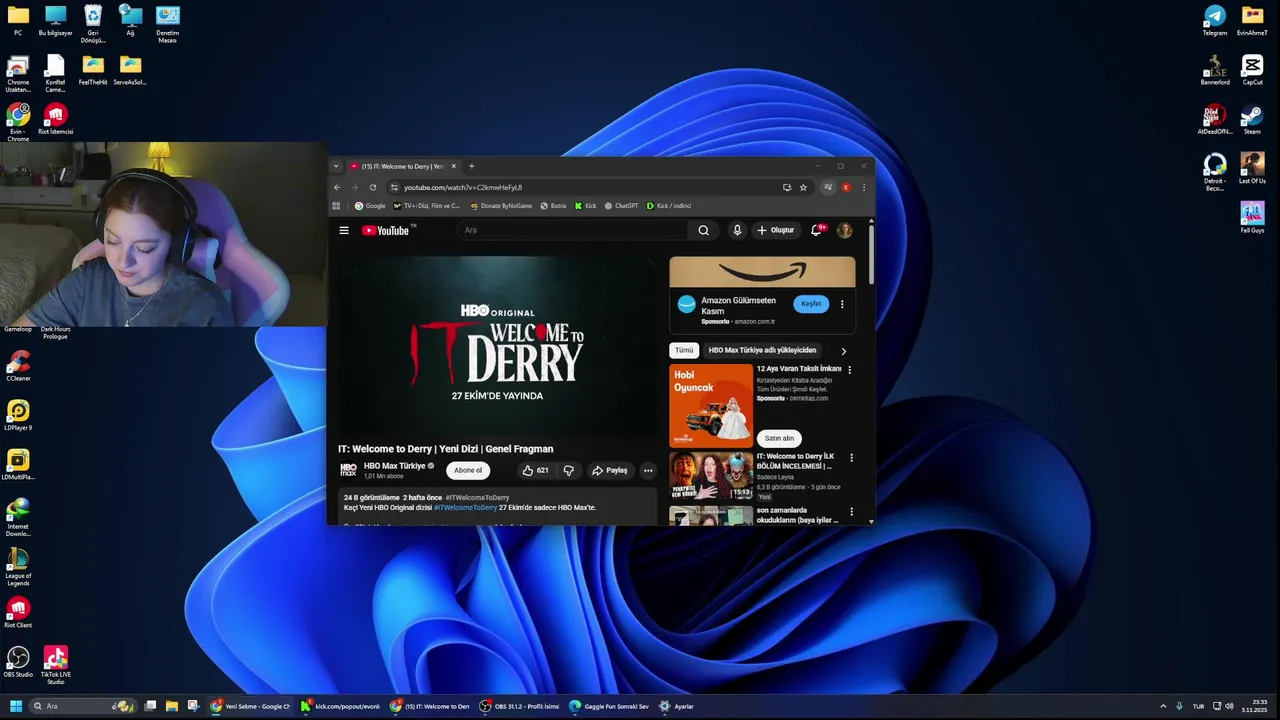Open OBS Studio desktop shortcut
Screen dimensions: 1280x720
pos(18,662)
